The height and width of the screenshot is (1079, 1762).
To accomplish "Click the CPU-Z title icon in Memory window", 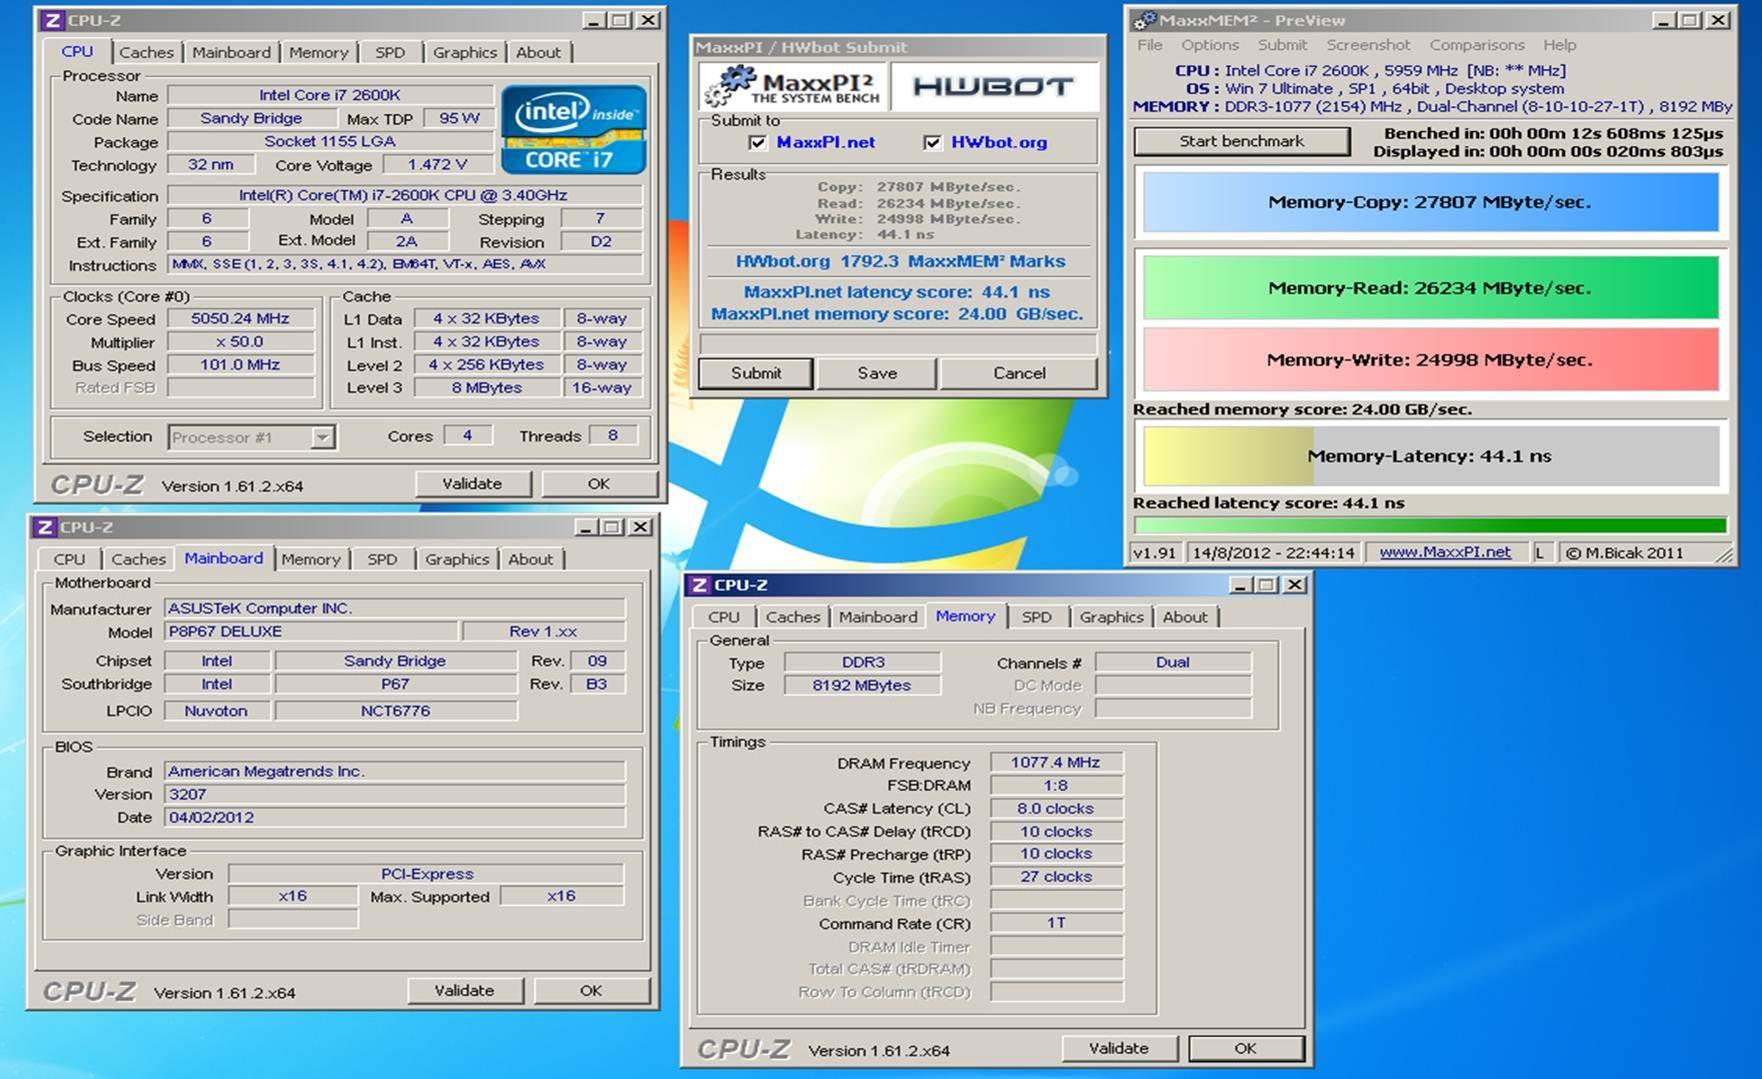I will (700, 585).
